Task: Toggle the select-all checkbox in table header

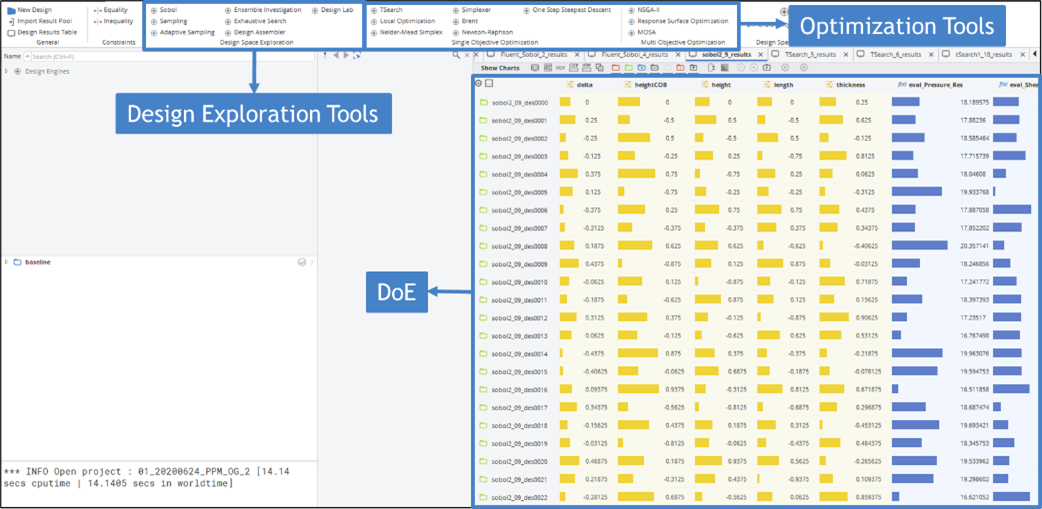Action: pos(488,83)
